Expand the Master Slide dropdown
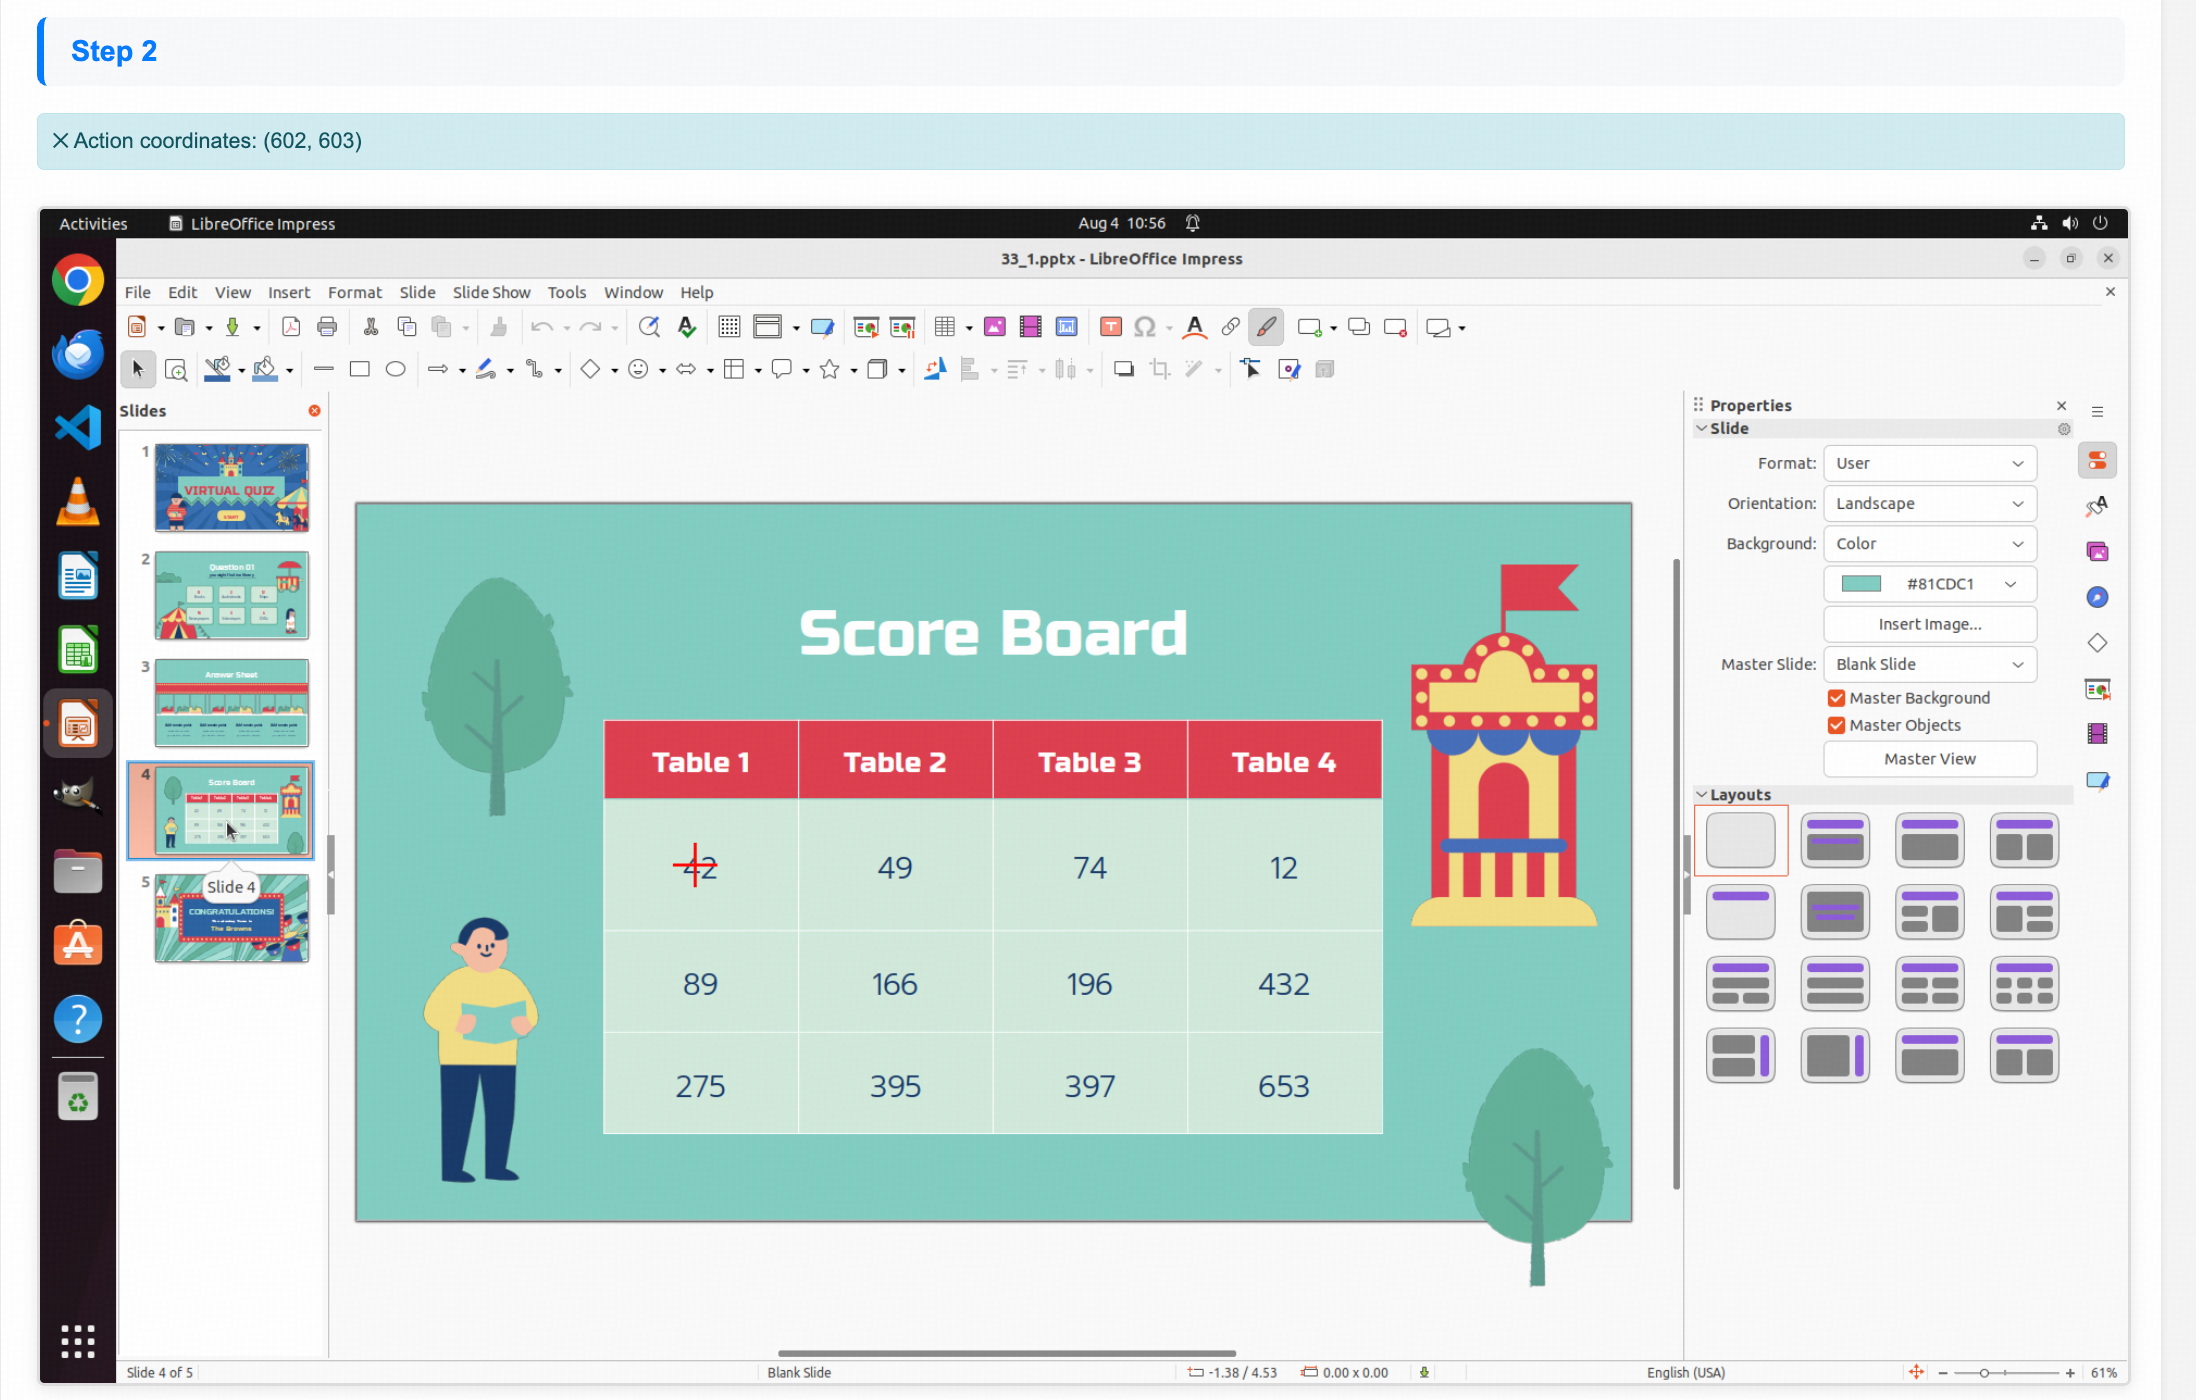Image resolution: width=2196 pixels, height=1400 pixels. [x=1929, y=664]
